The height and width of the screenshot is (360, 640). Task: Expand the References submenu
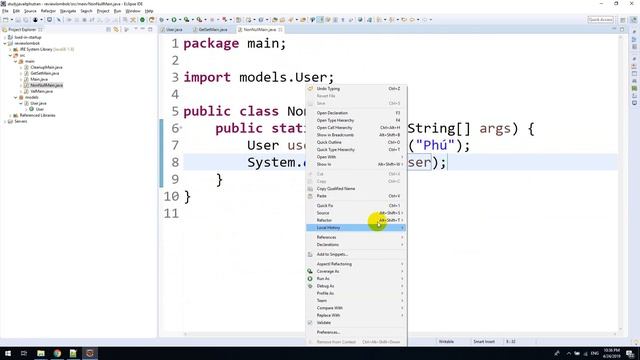pyautogui.click(x=356, y=238)
